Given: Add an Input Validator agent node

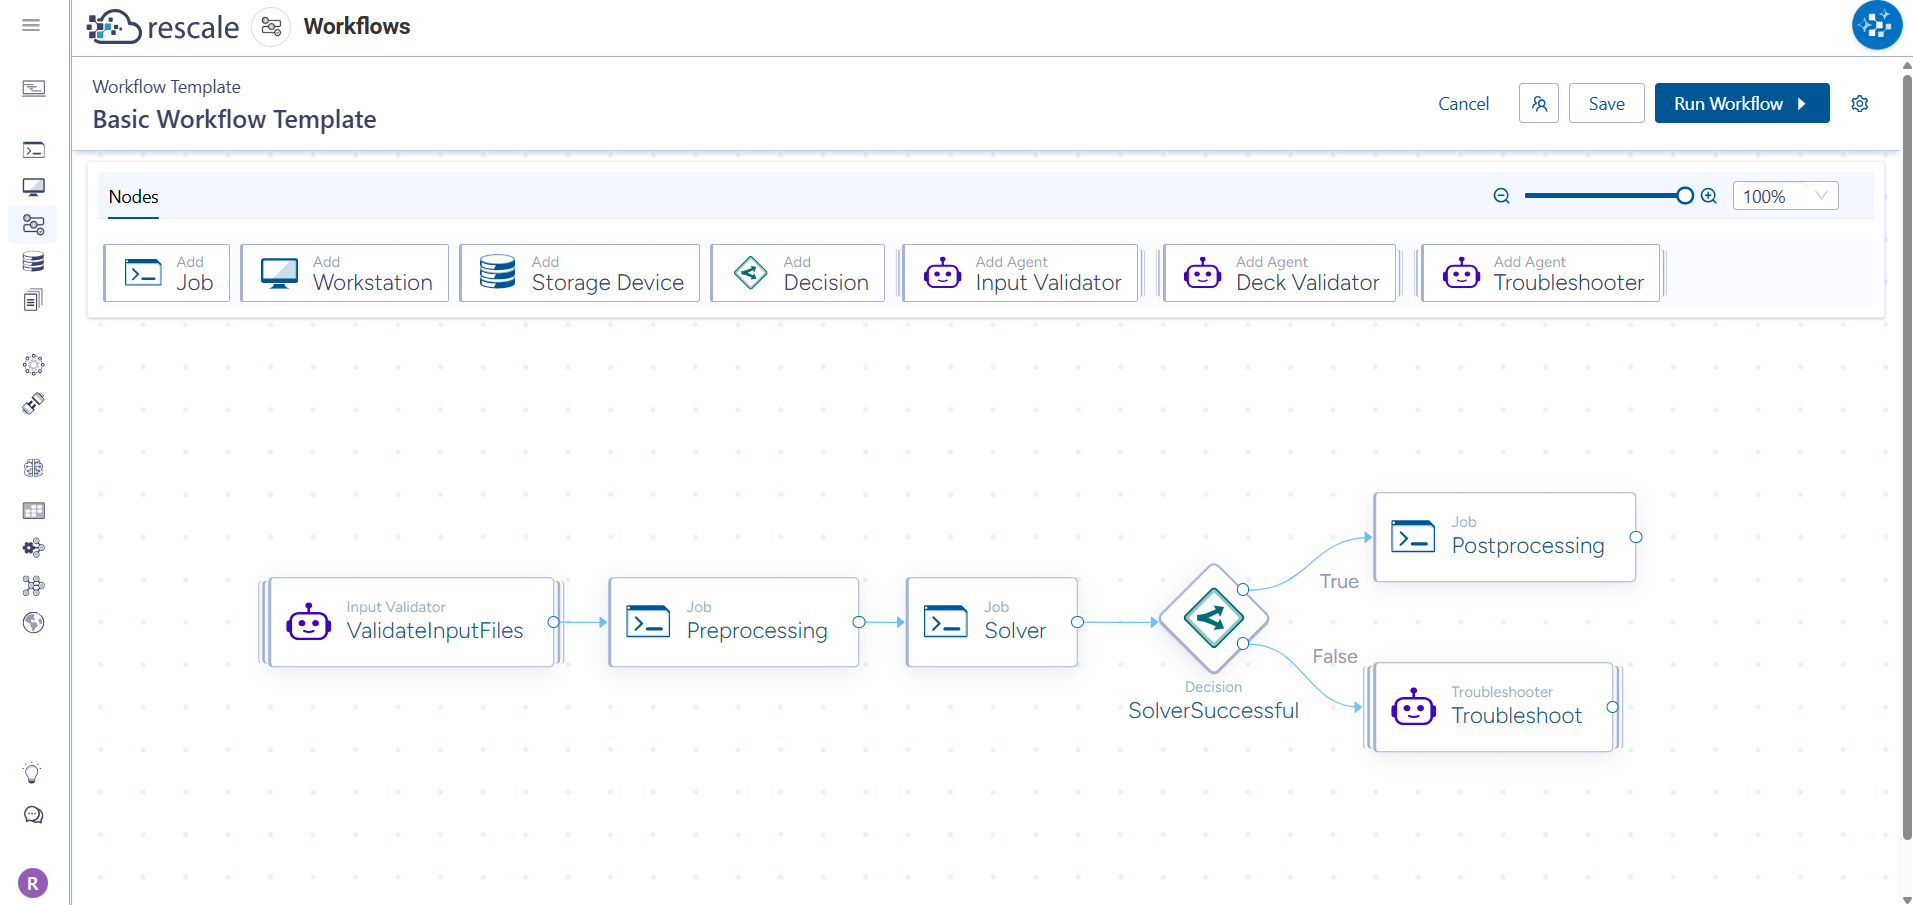Looking at the screenshot, I should click(1021, 273).
